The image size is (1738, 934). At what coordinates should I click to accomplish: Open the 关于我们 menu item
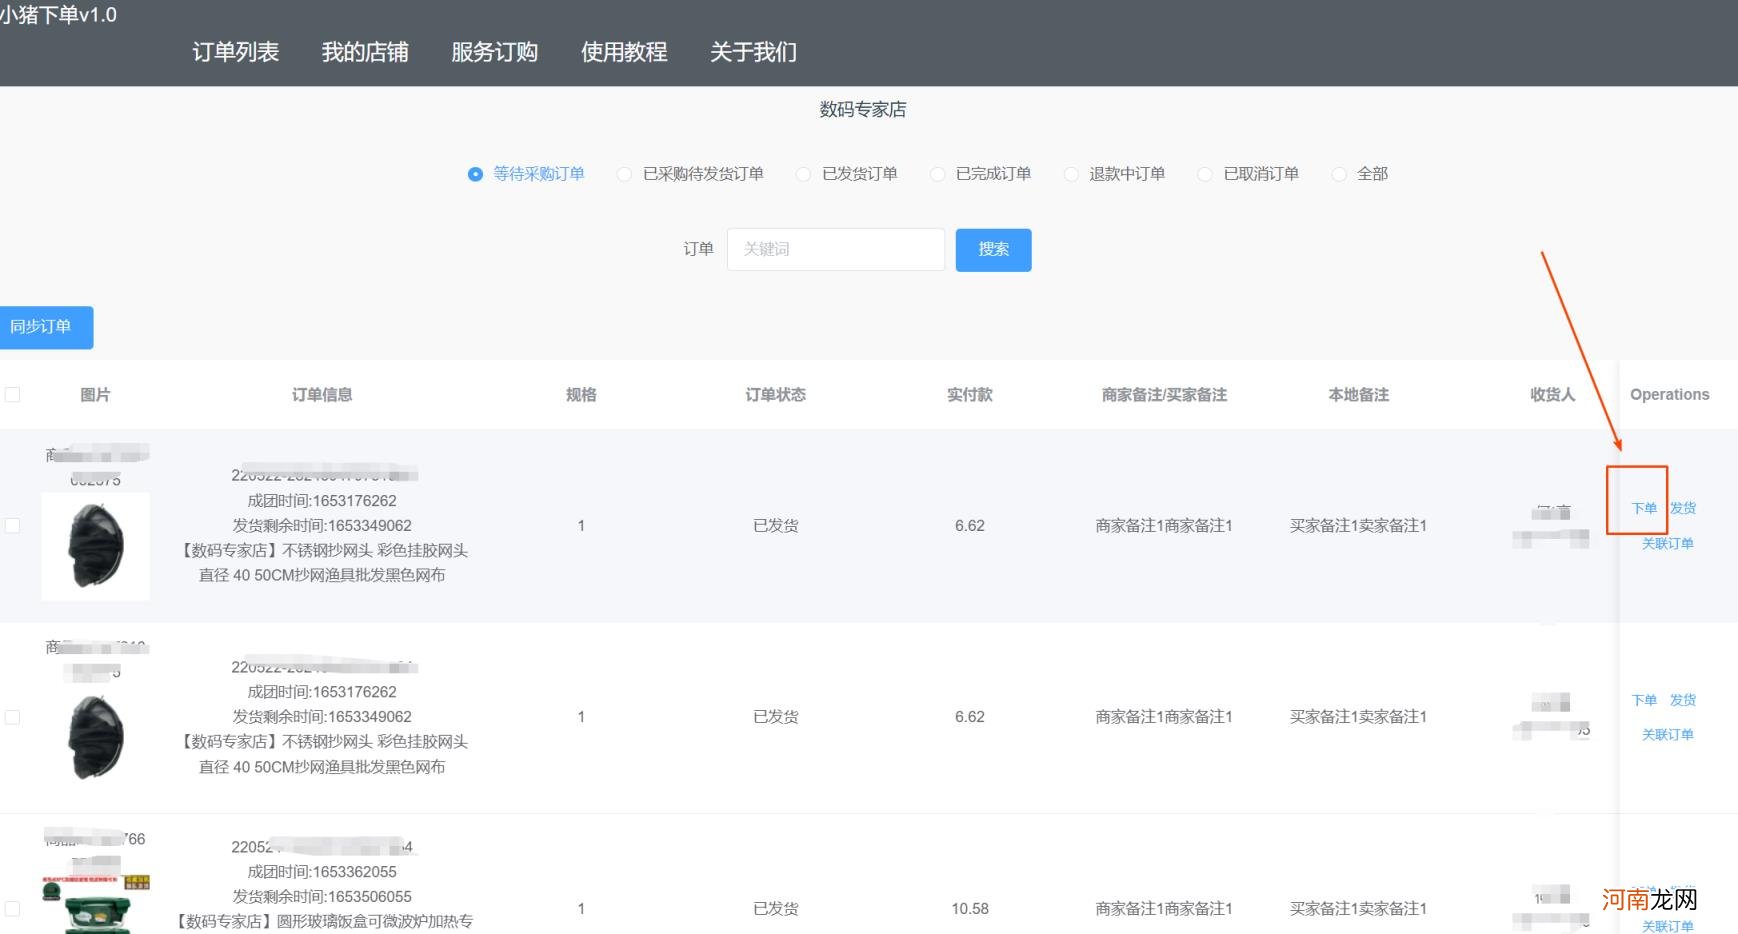753,52
